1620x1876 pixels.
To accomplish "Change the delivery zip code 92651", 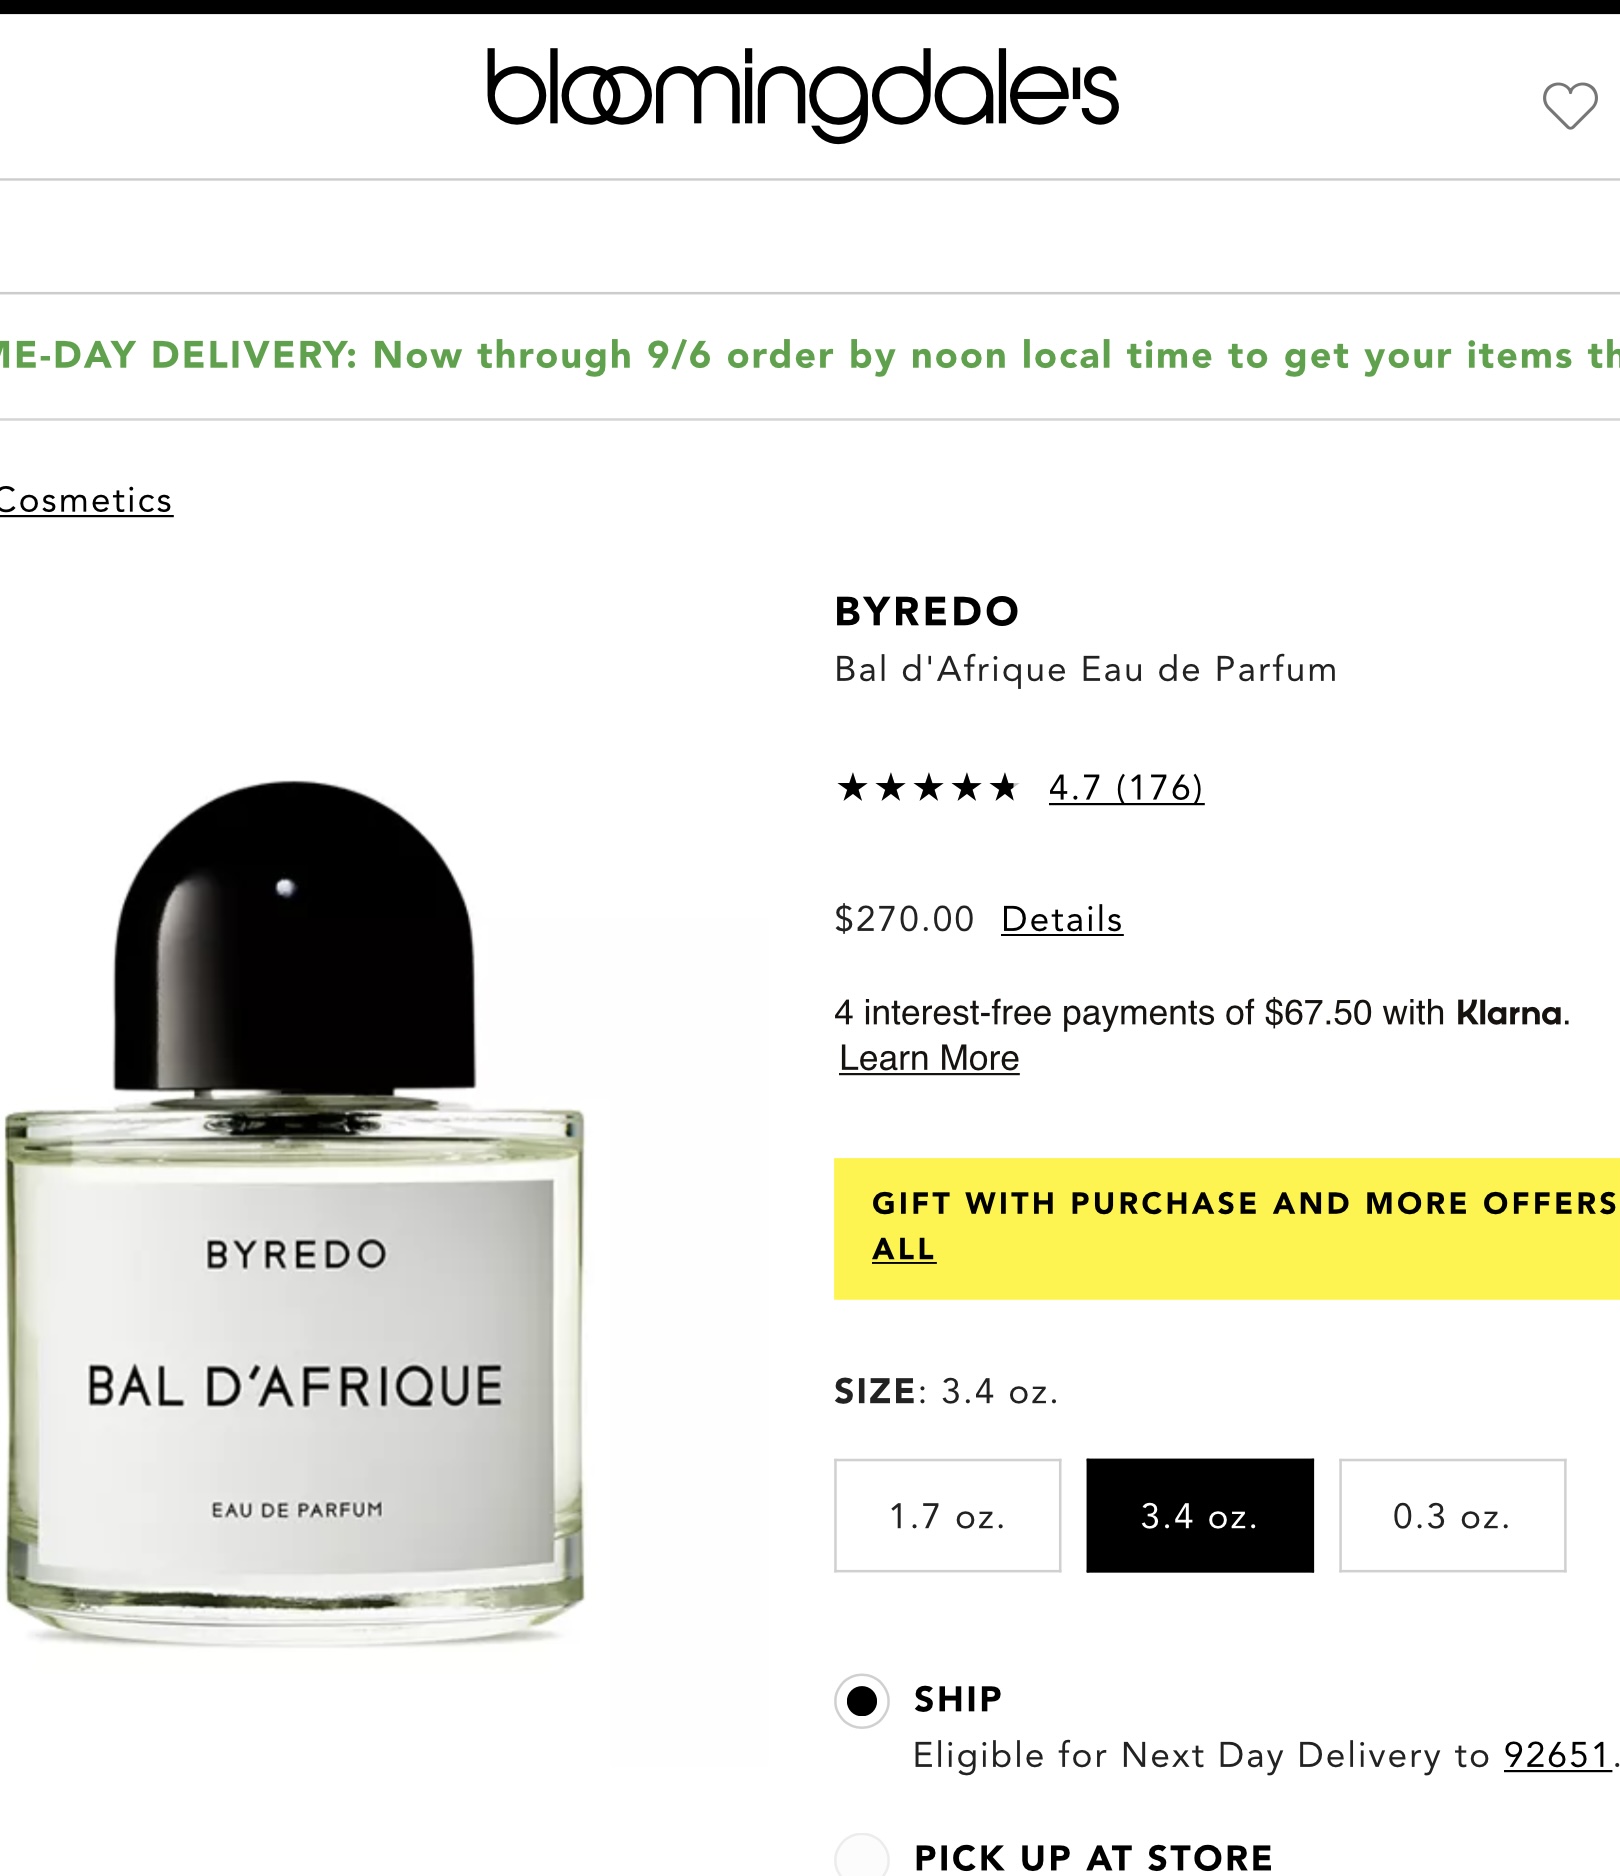I will tap(1558, 1755).
